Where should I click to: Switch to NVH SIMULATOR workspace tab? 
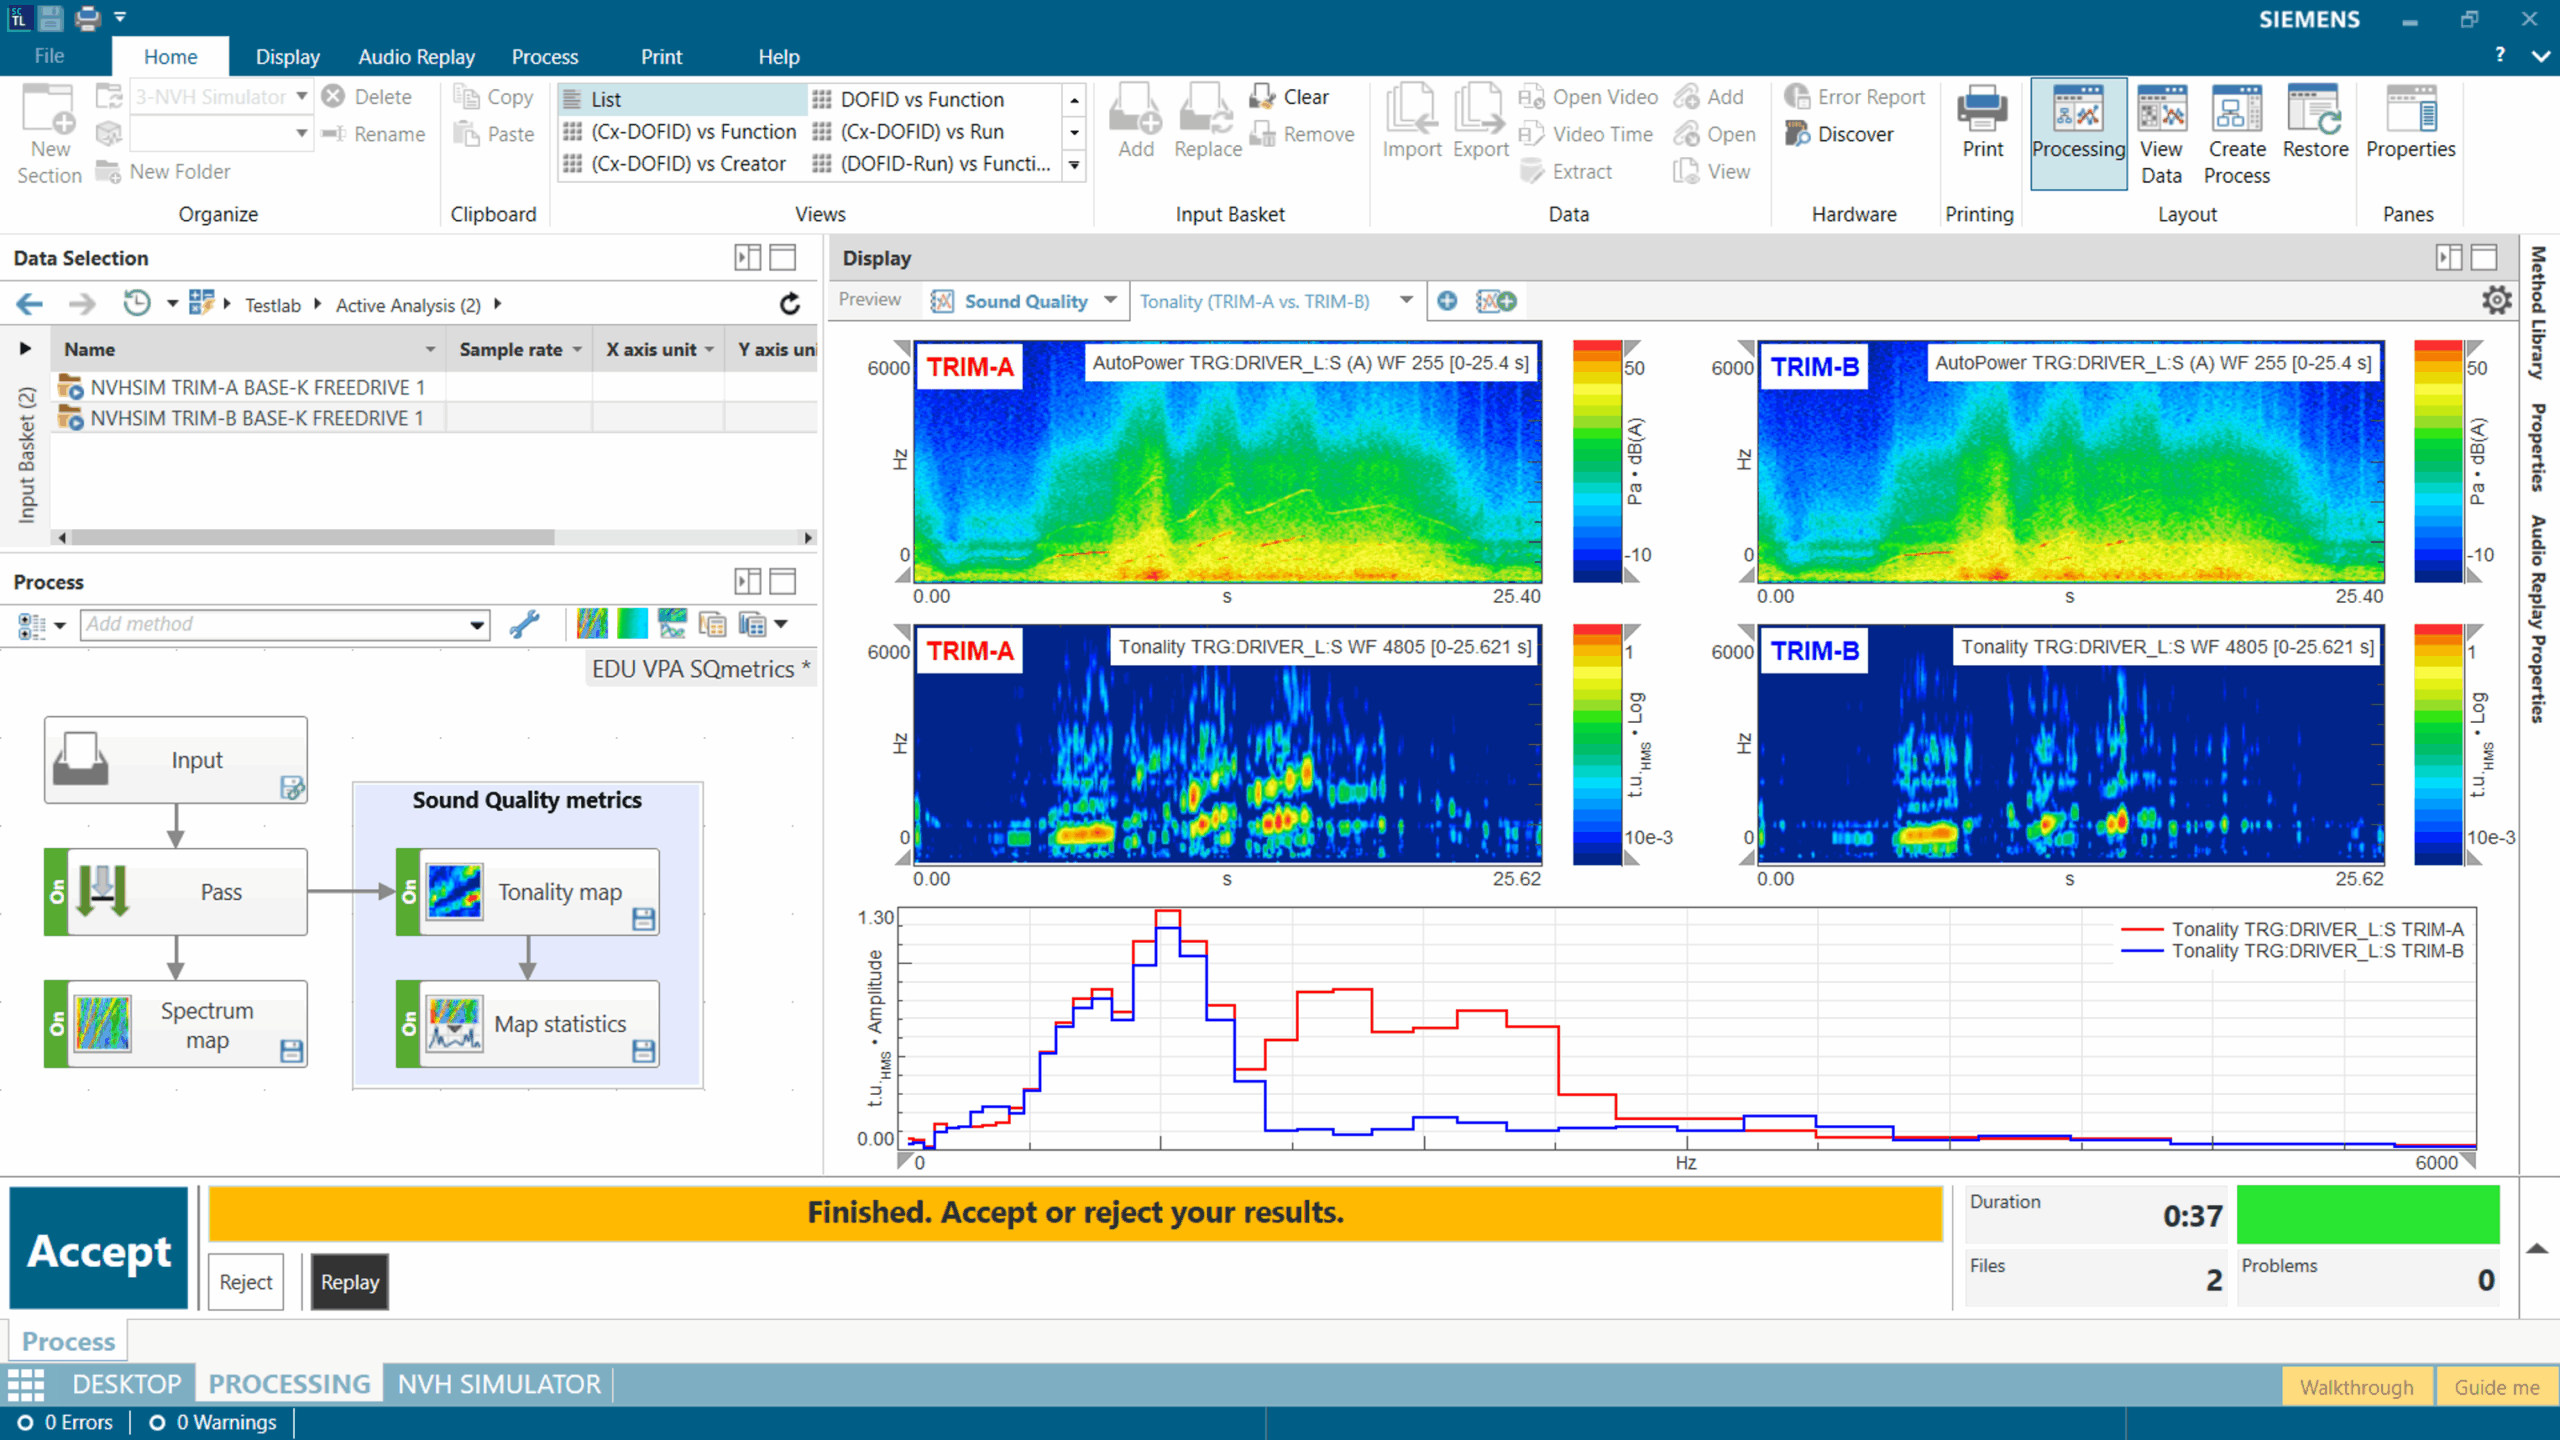(x=499, y=1385)
